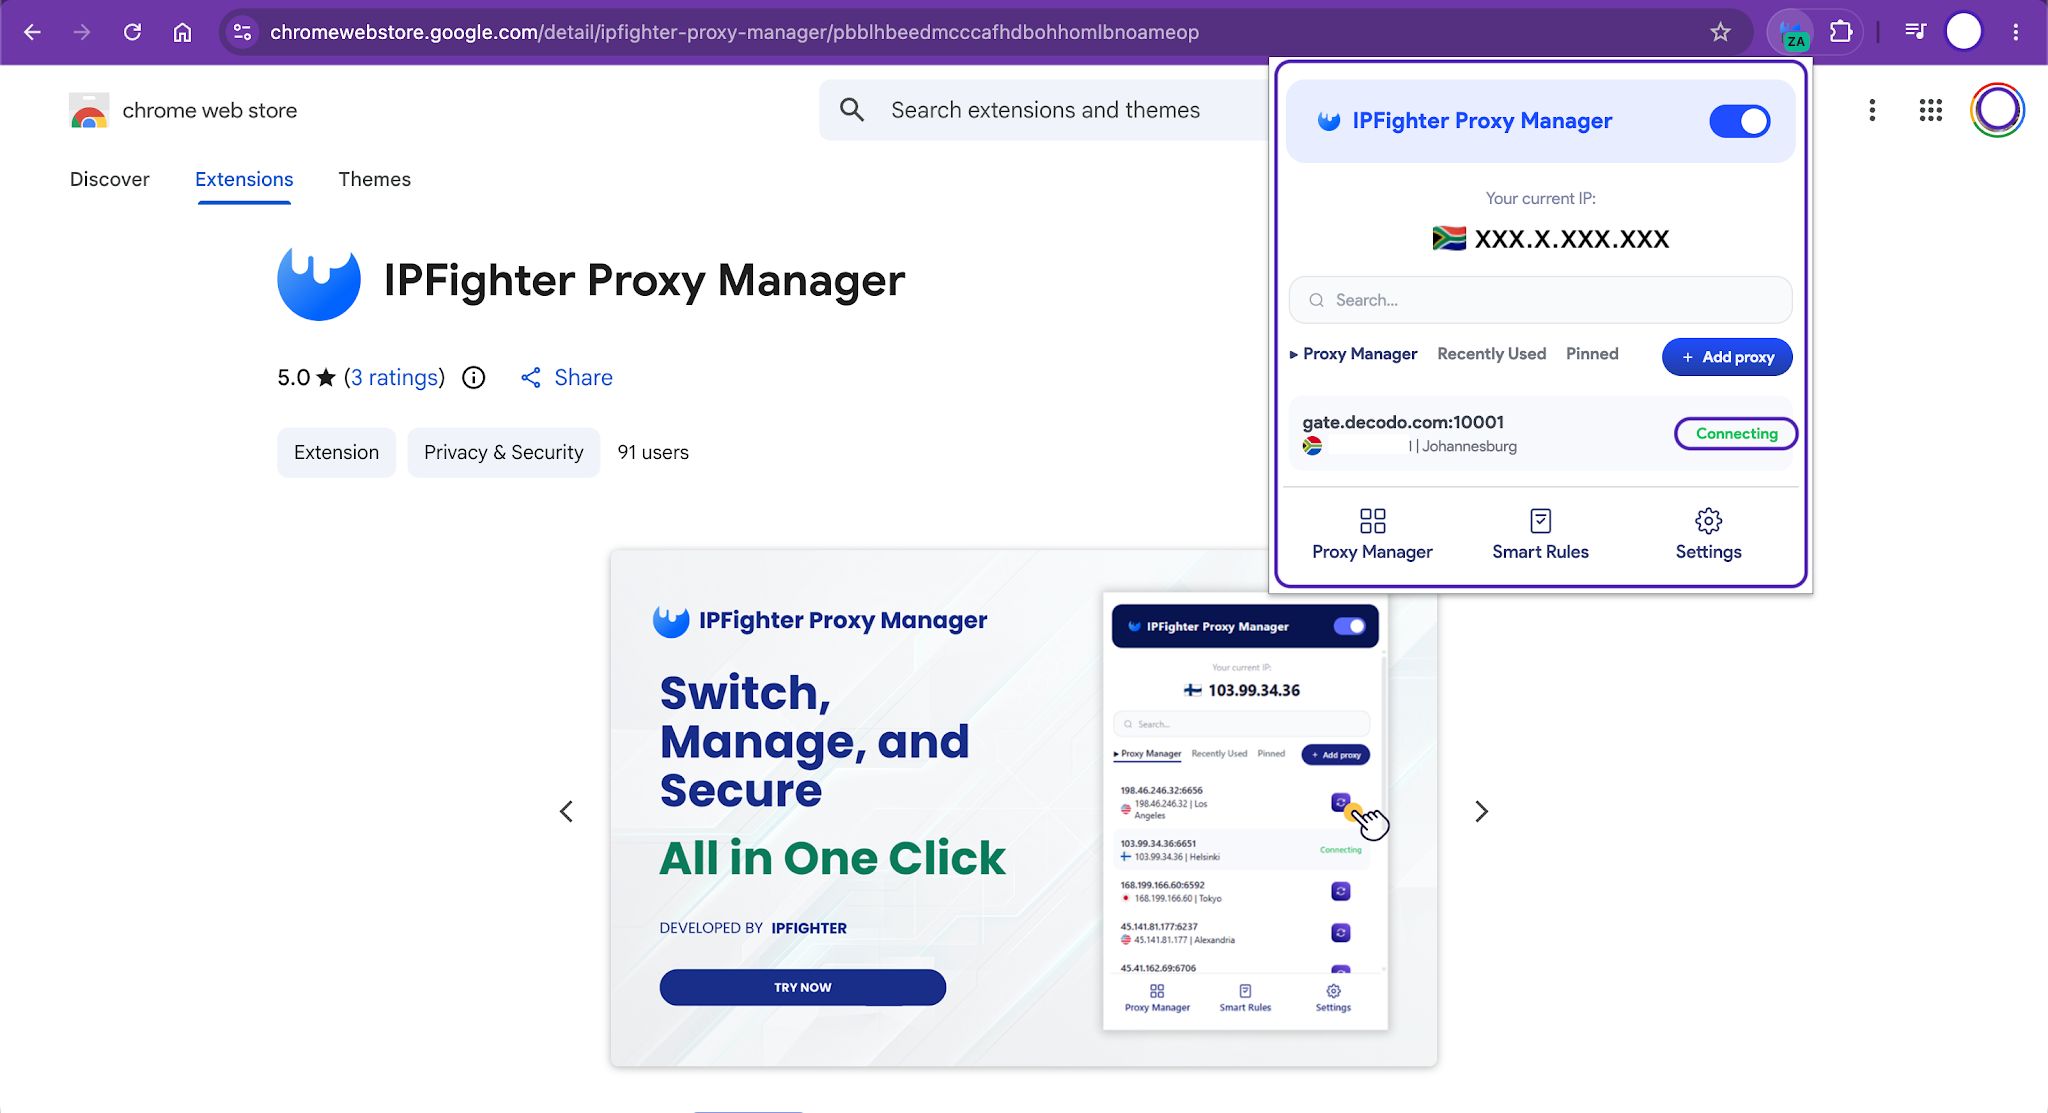Open the Extensions puzzle menu
Screen dimensions: 2048x1113
click(x=1841, y=32)
